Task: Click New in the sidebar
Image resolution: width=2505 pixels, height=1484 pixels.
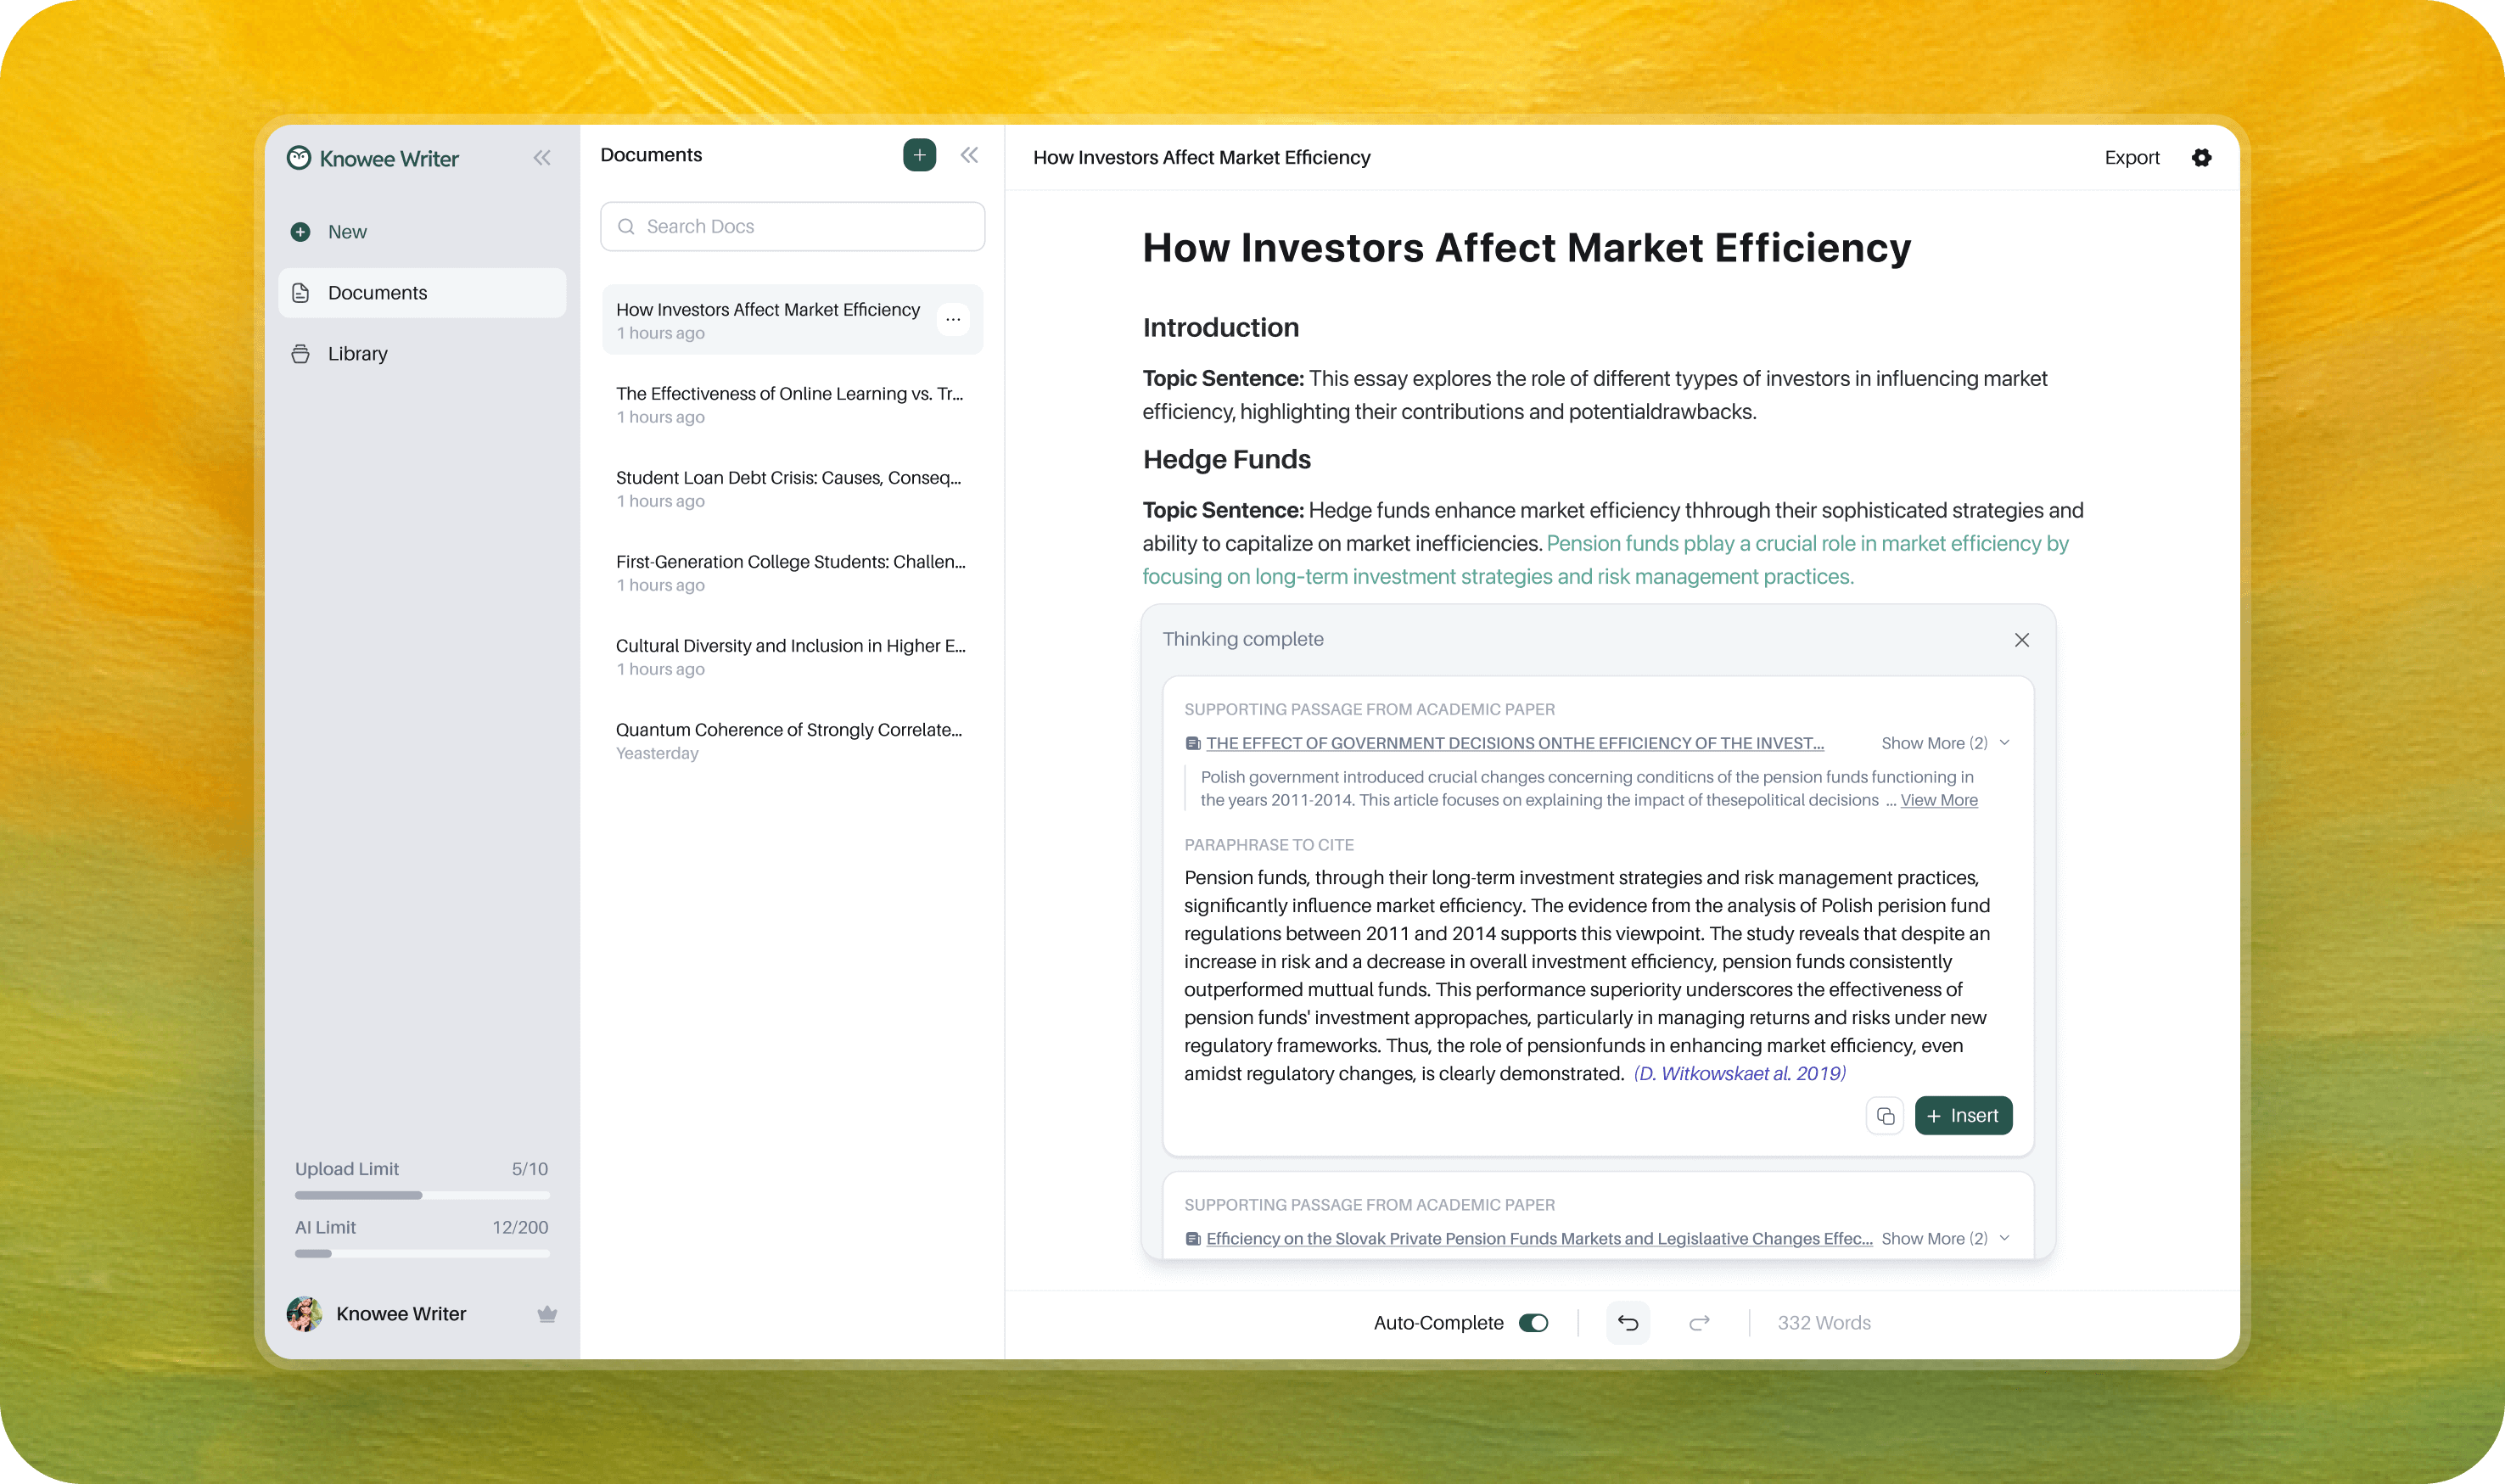Action: (346, 232)
